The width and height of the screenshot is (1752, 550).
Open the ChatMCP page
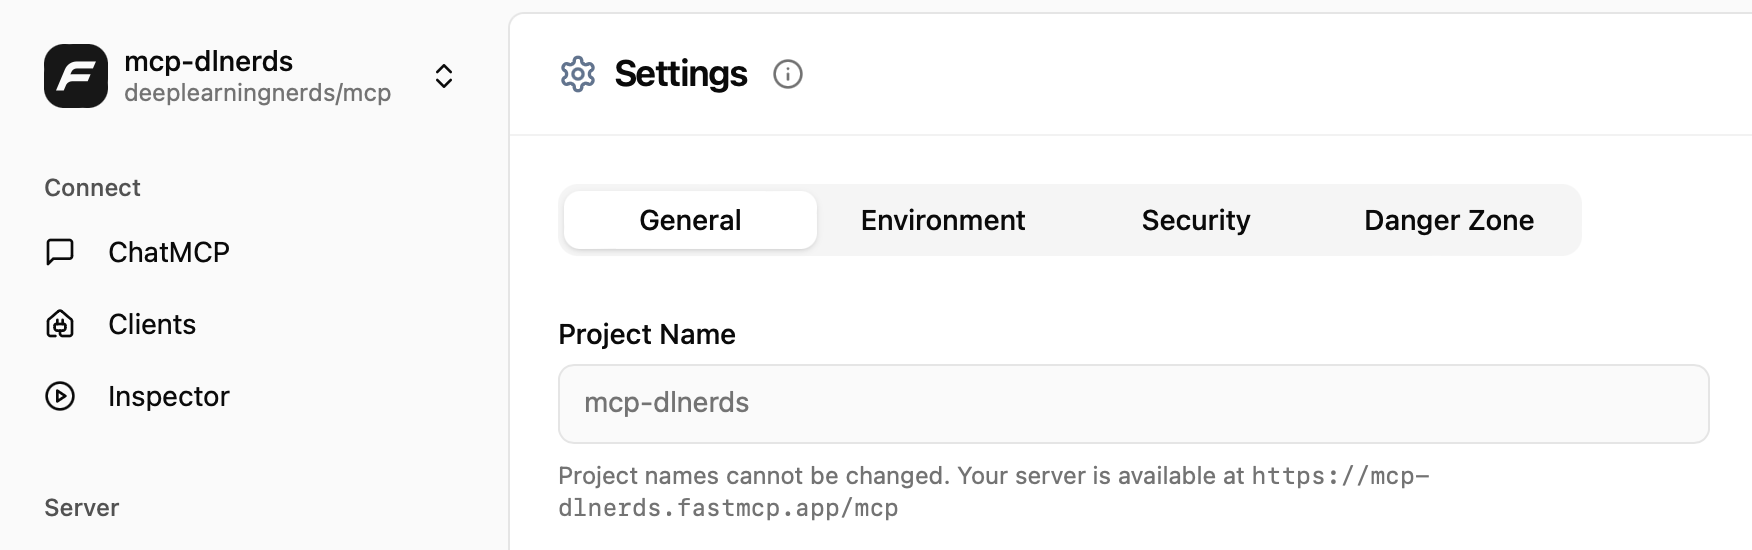click(169, 252)
